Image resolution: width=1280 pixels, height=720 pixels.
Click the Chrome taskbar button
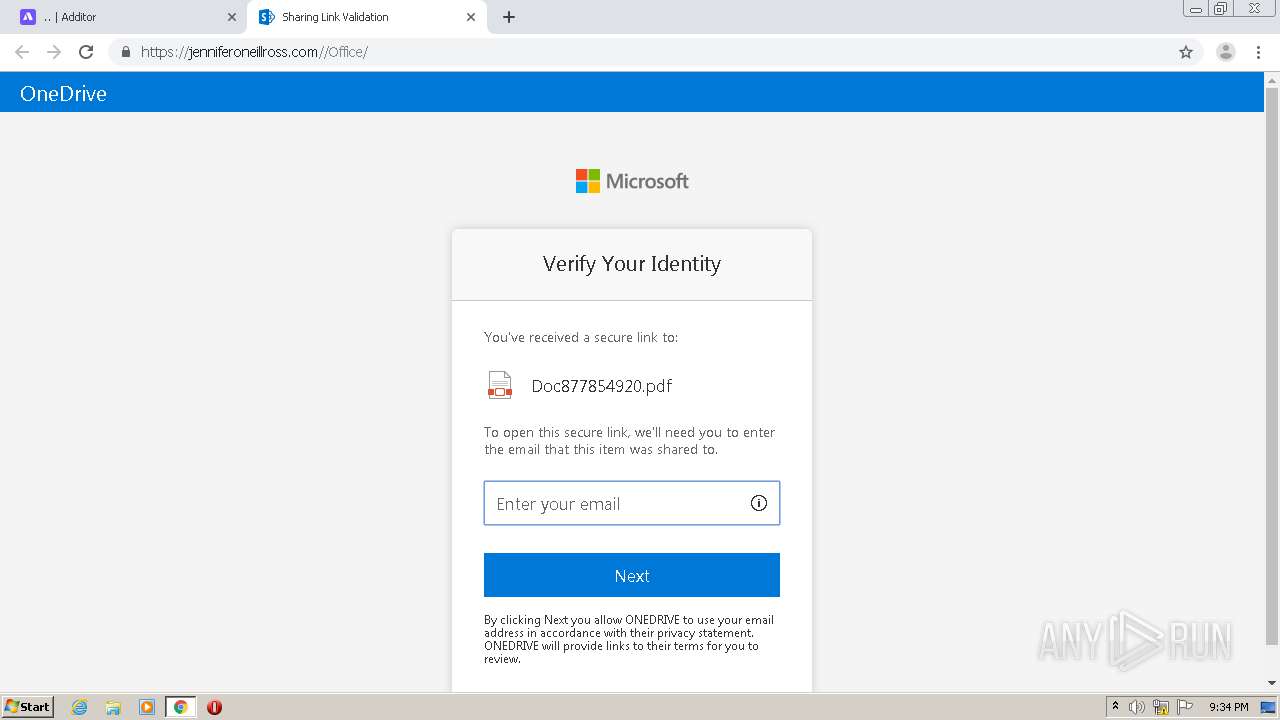pyautogui.click(x=180, y=707)
